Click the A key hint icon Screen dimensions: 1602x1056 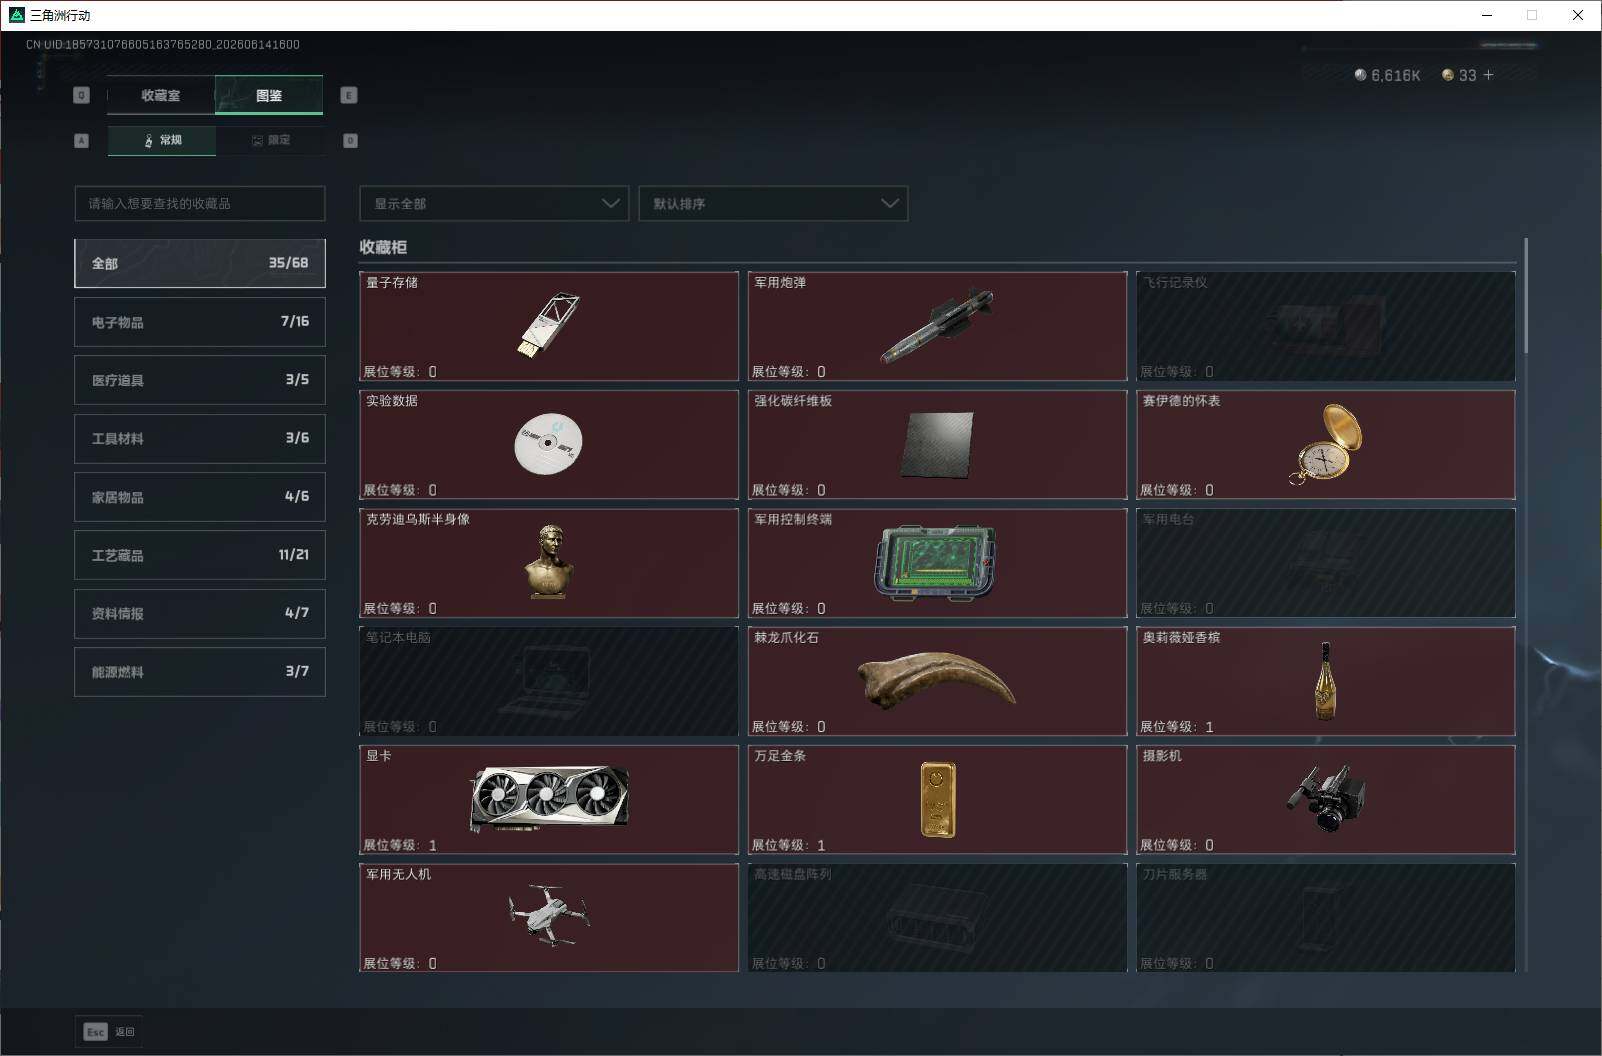pyautogui.click(x=82, y=141)
